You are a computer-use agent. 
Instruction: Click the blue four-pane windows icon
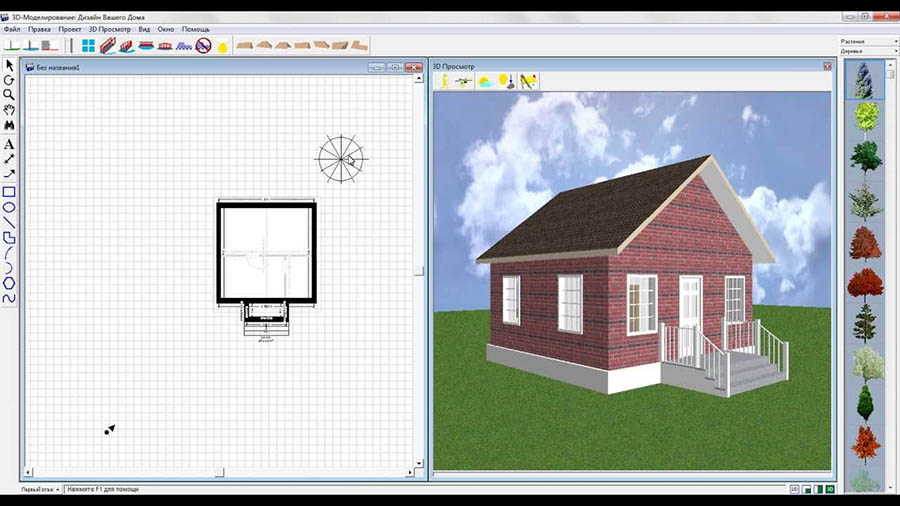pyautogui.click(x=88, y=46)
